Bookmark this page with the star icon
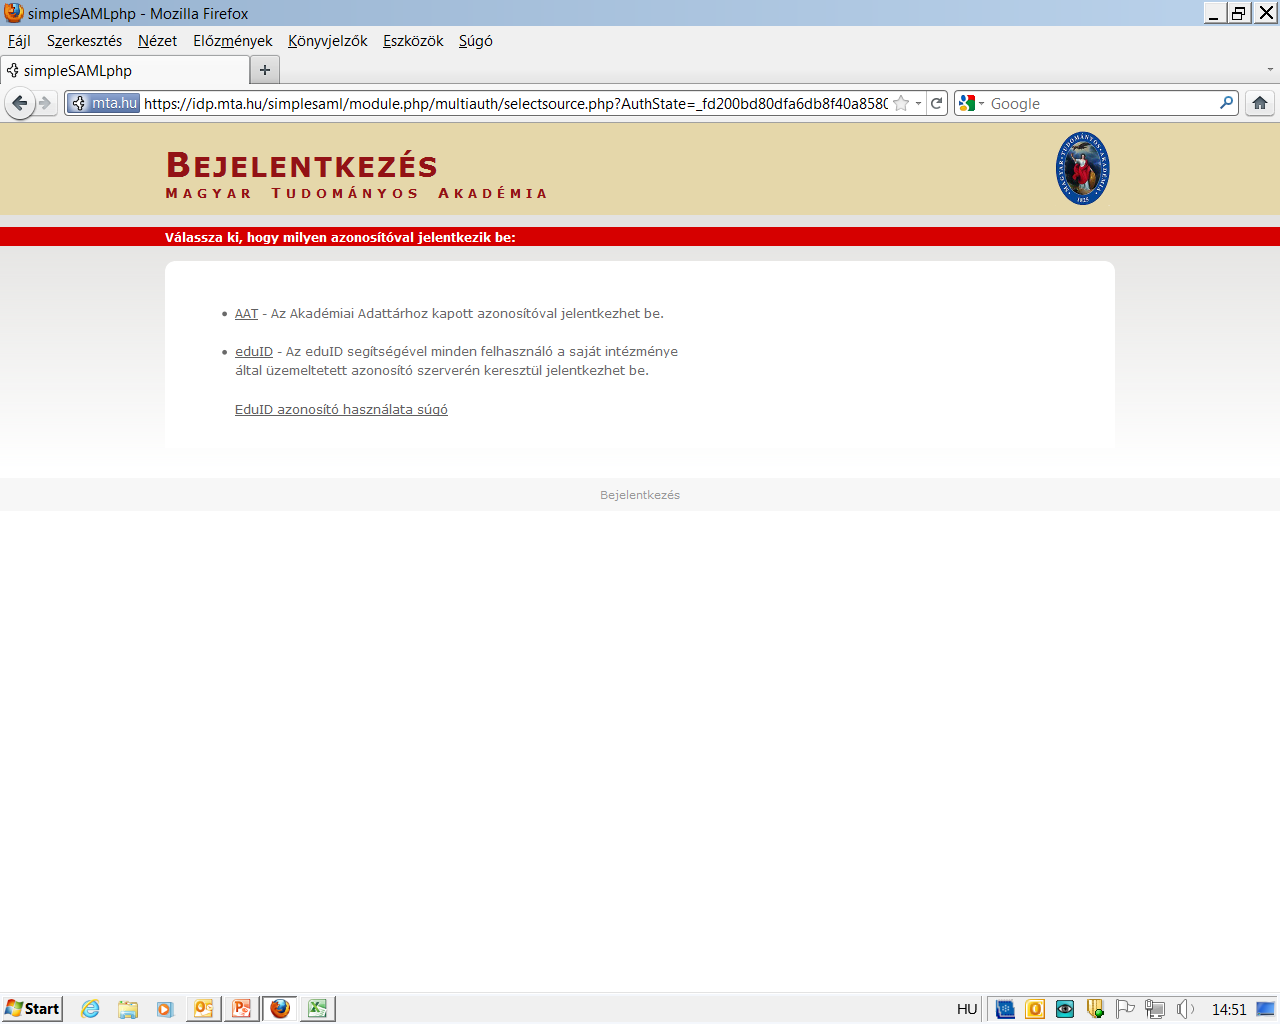The width and height of the screenshot is (1280, 1024). click(901, 103)
